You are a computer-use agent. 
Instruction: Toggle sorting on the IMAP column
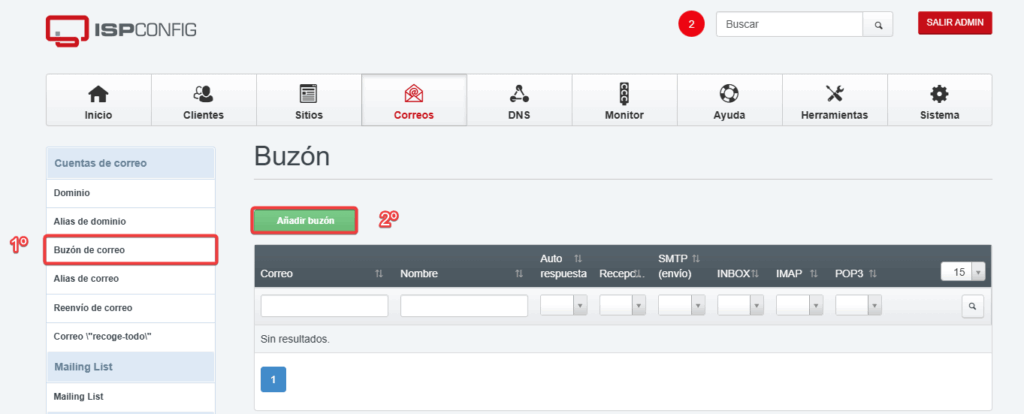click(x=814, y=274)
